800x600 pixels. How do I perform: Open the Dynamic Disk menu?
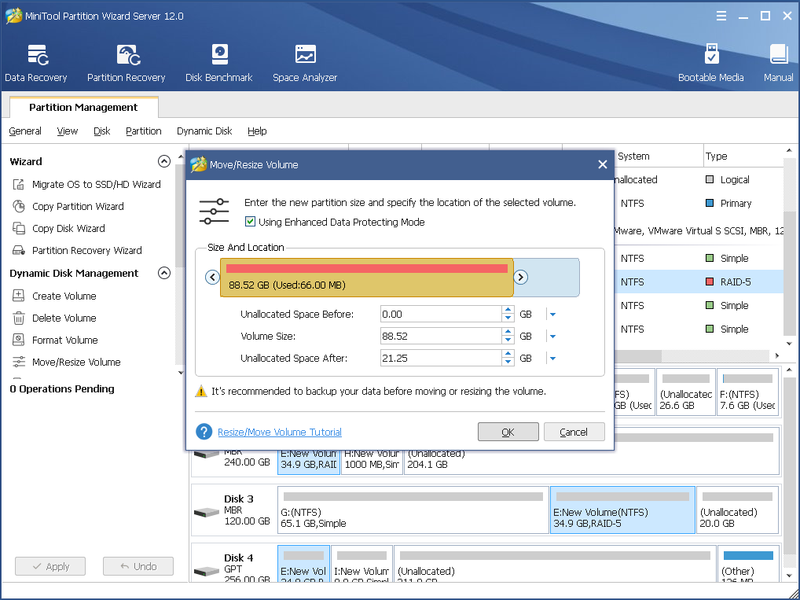204,131
